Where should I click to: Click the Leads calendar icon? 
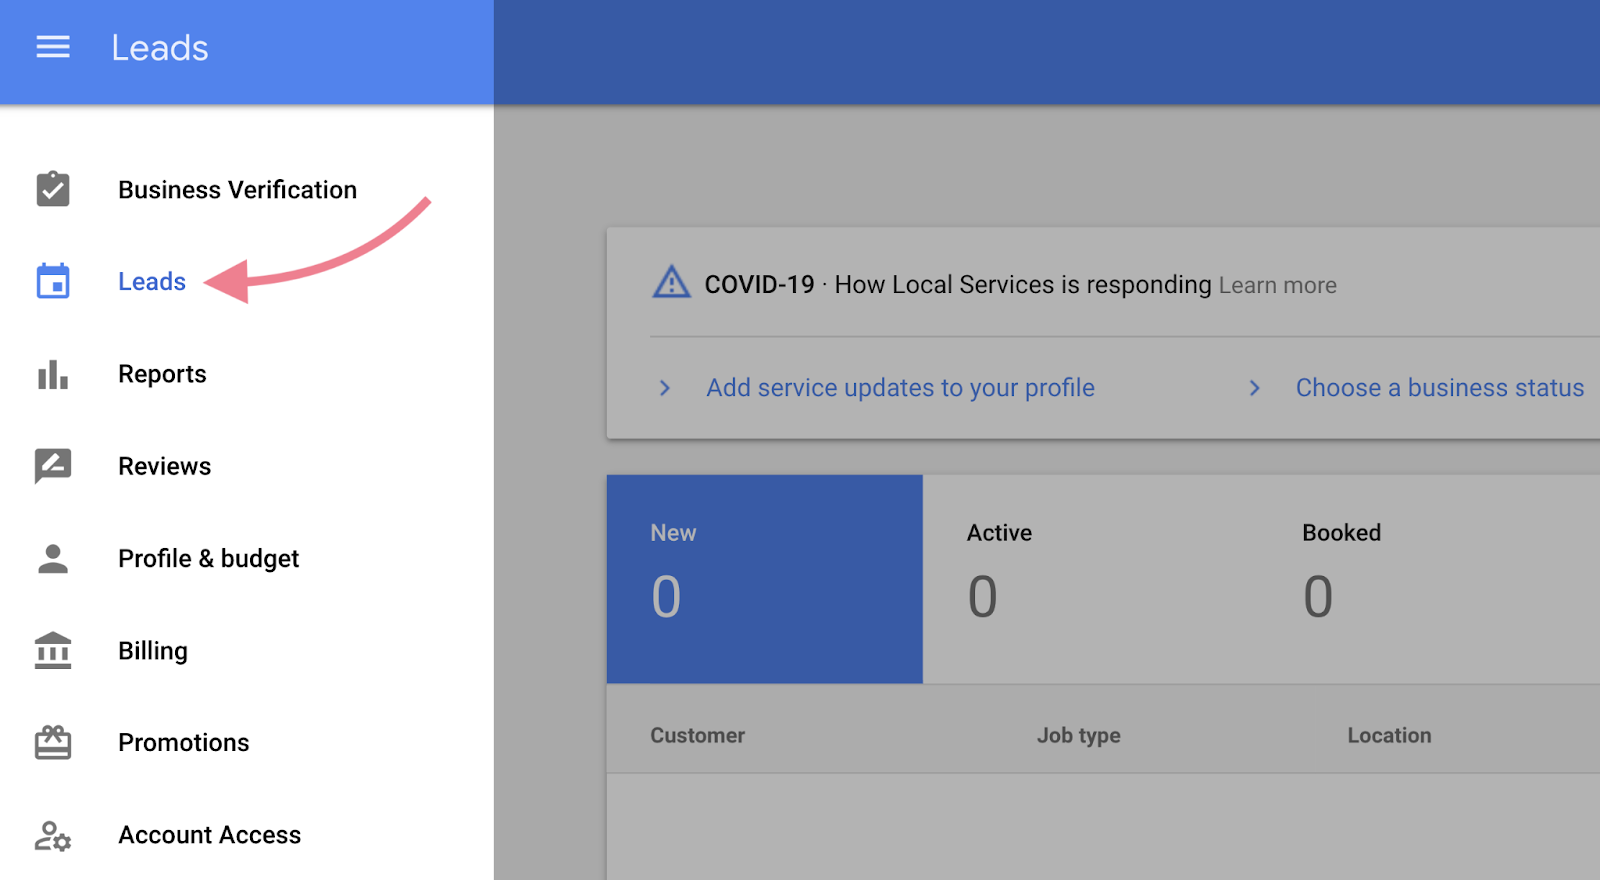[53, 281]
